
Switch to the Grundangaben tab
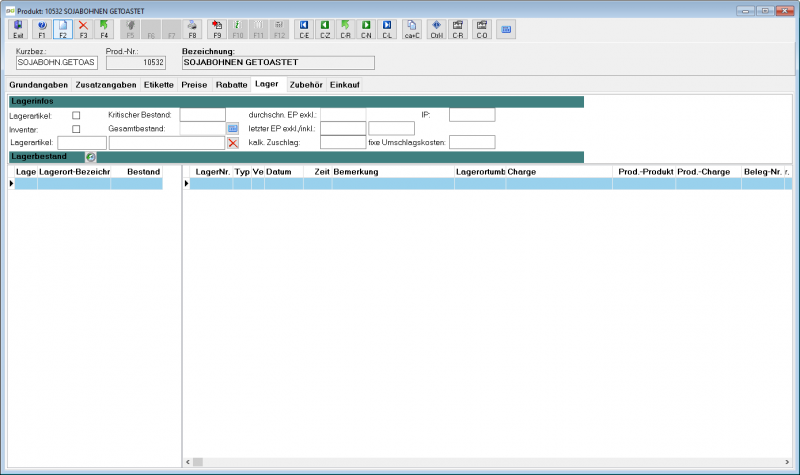pyautogui.click(x=39, y=85)
